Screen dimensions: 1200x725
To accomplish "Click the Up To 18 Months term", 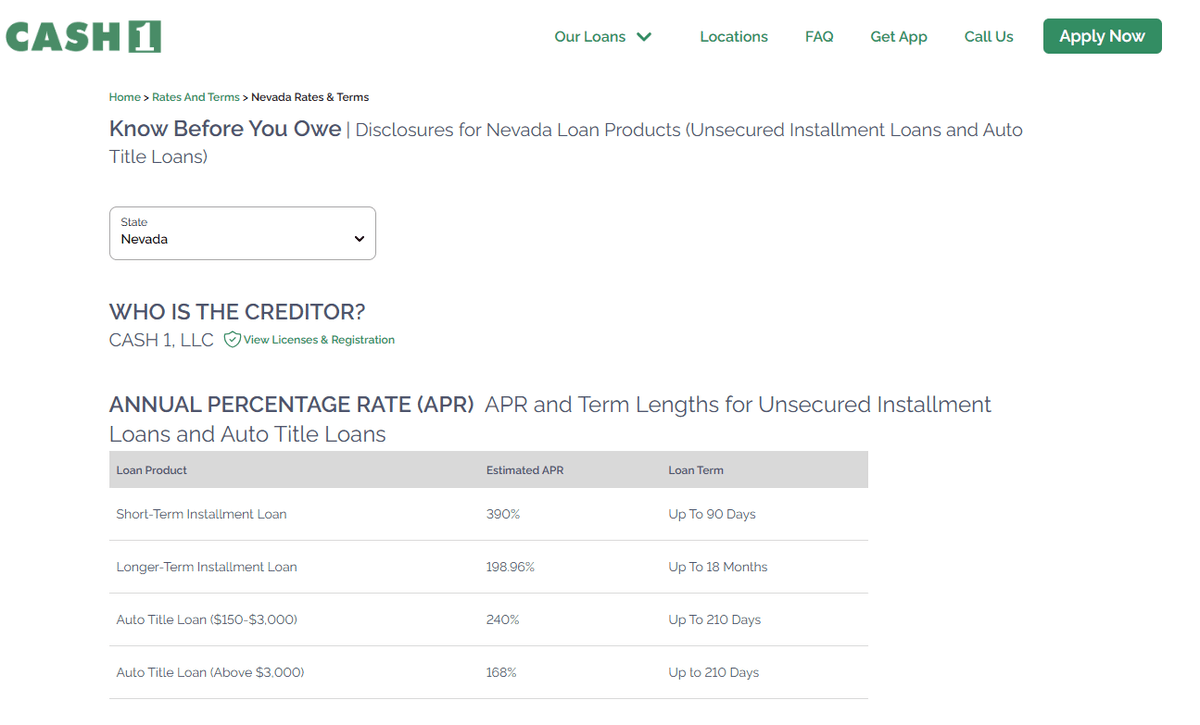I will [x=718, y=567].
